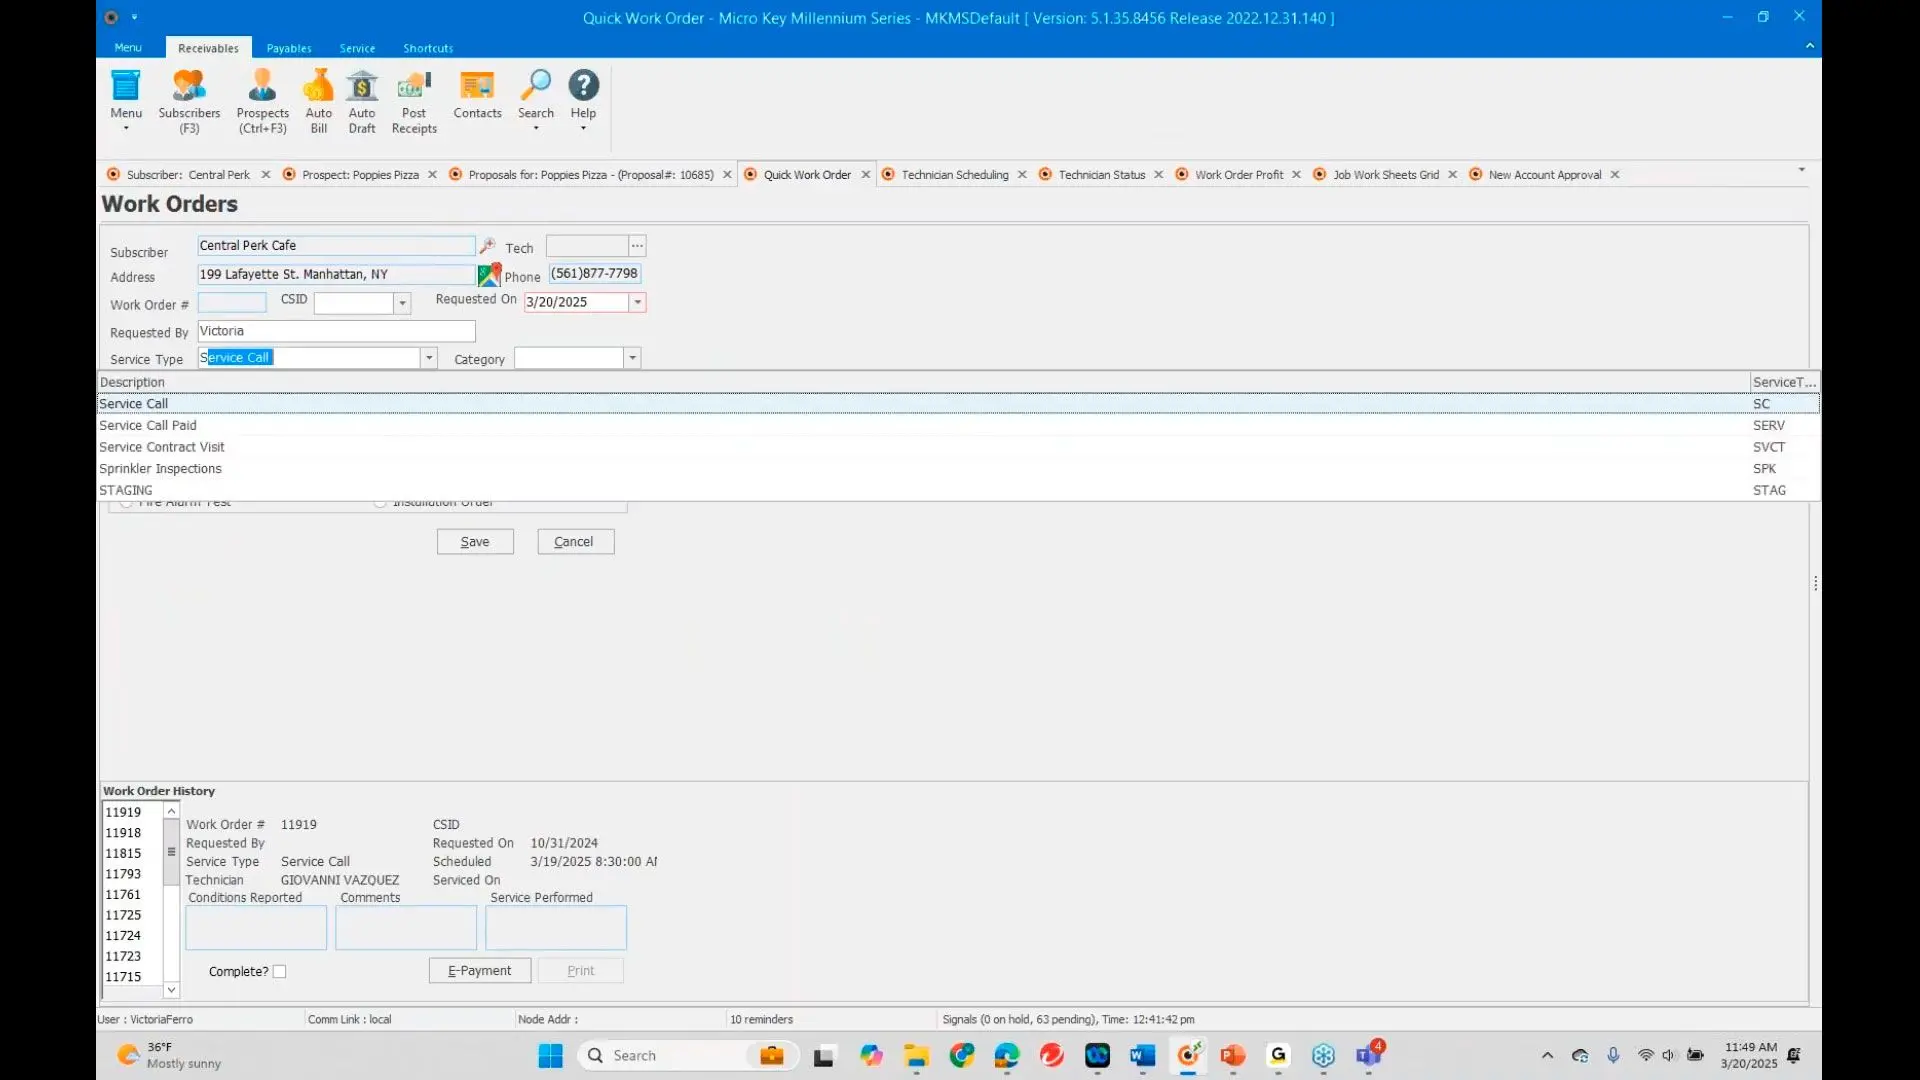Click the Help question-mark icon
1920x1080 pixels.
(x=583, y=87)
